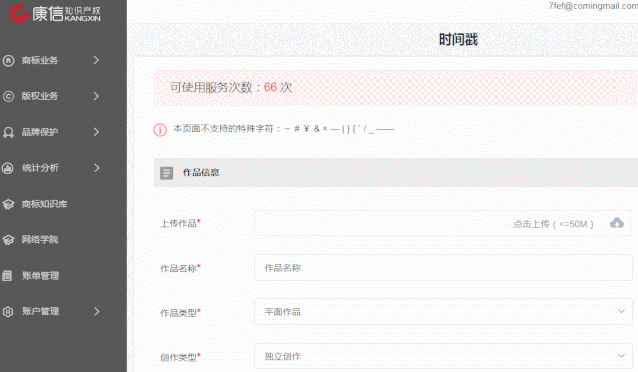Open 版权业务 in sidebar
Image resolution: width=638 pixels, height=372 pixels.
click(x=40, y=96)
